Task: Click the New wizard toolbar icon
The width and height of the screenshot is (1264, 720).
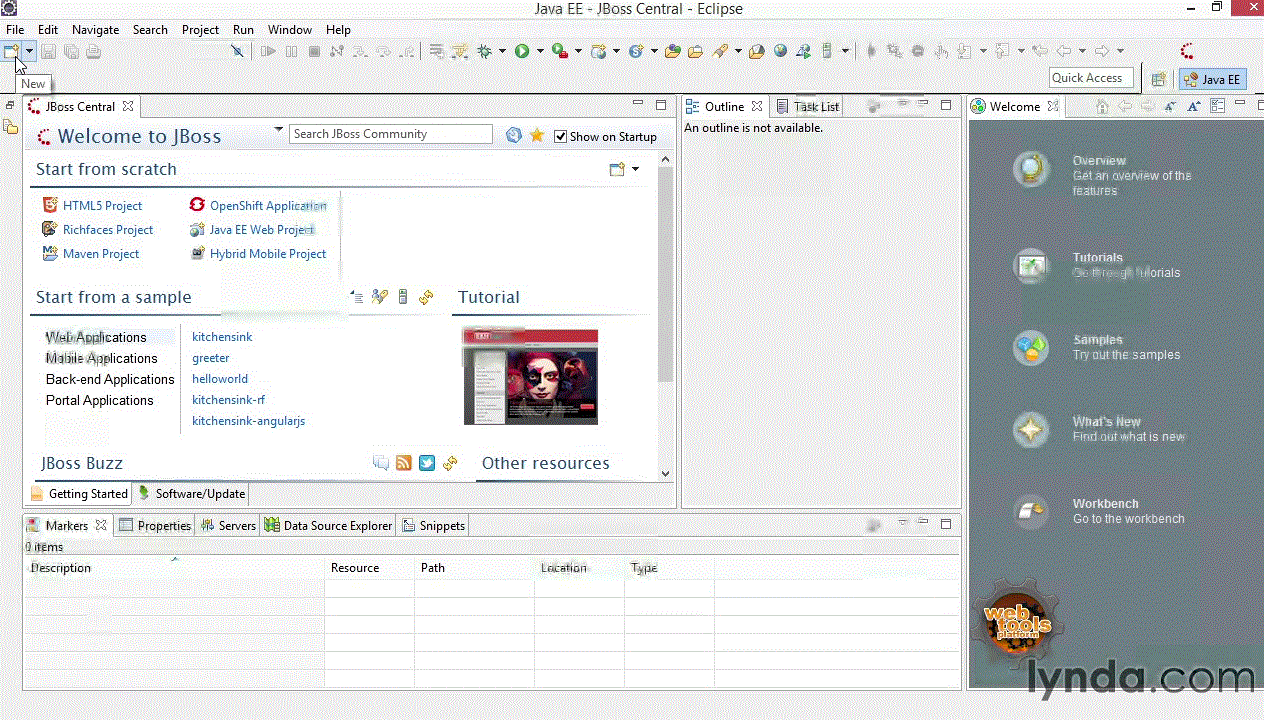Action: 12,51
